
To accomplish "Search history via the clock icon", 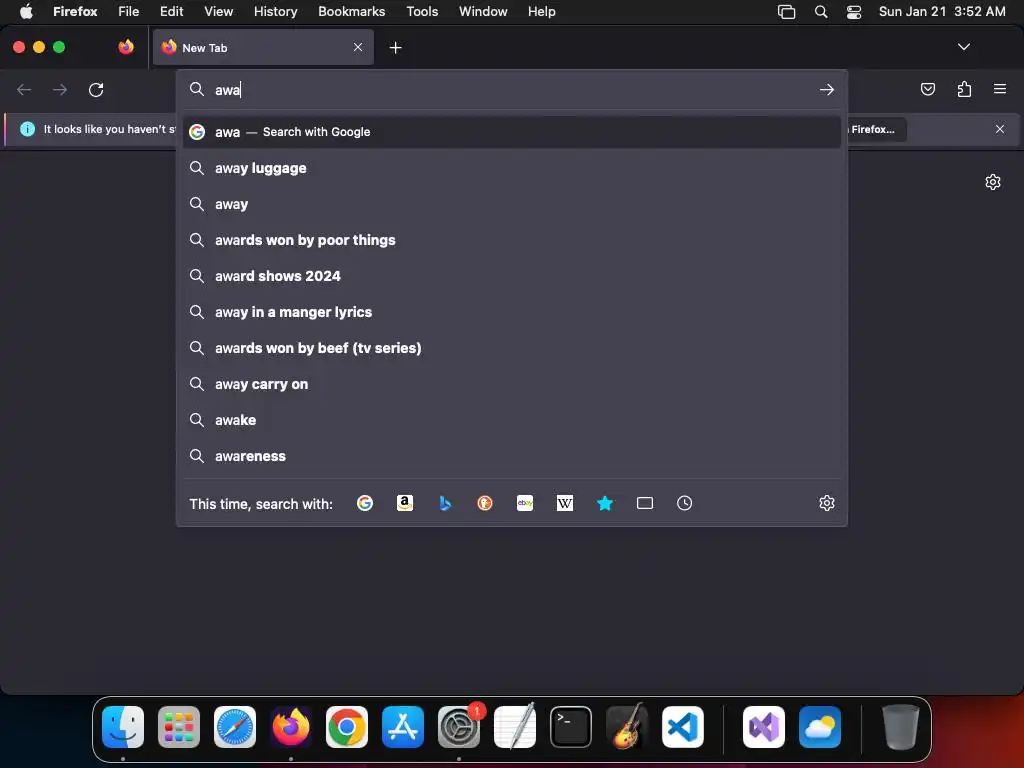I will tap(684, 503).
